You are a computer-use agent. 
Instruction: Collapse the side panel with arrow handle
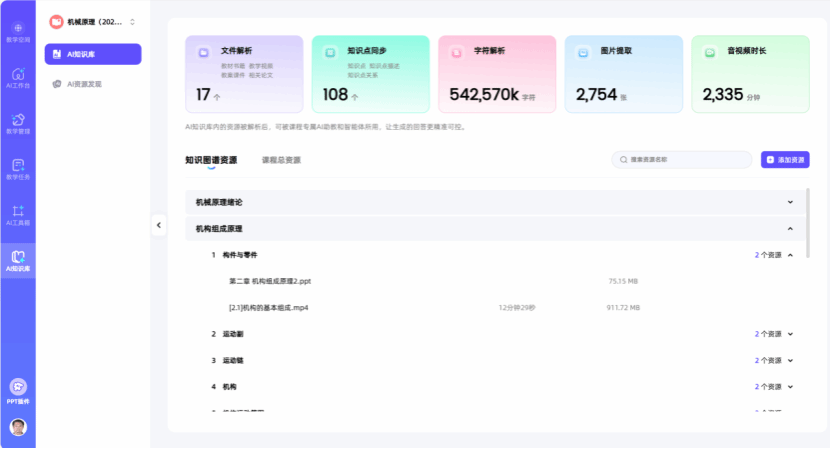(158, 225)
